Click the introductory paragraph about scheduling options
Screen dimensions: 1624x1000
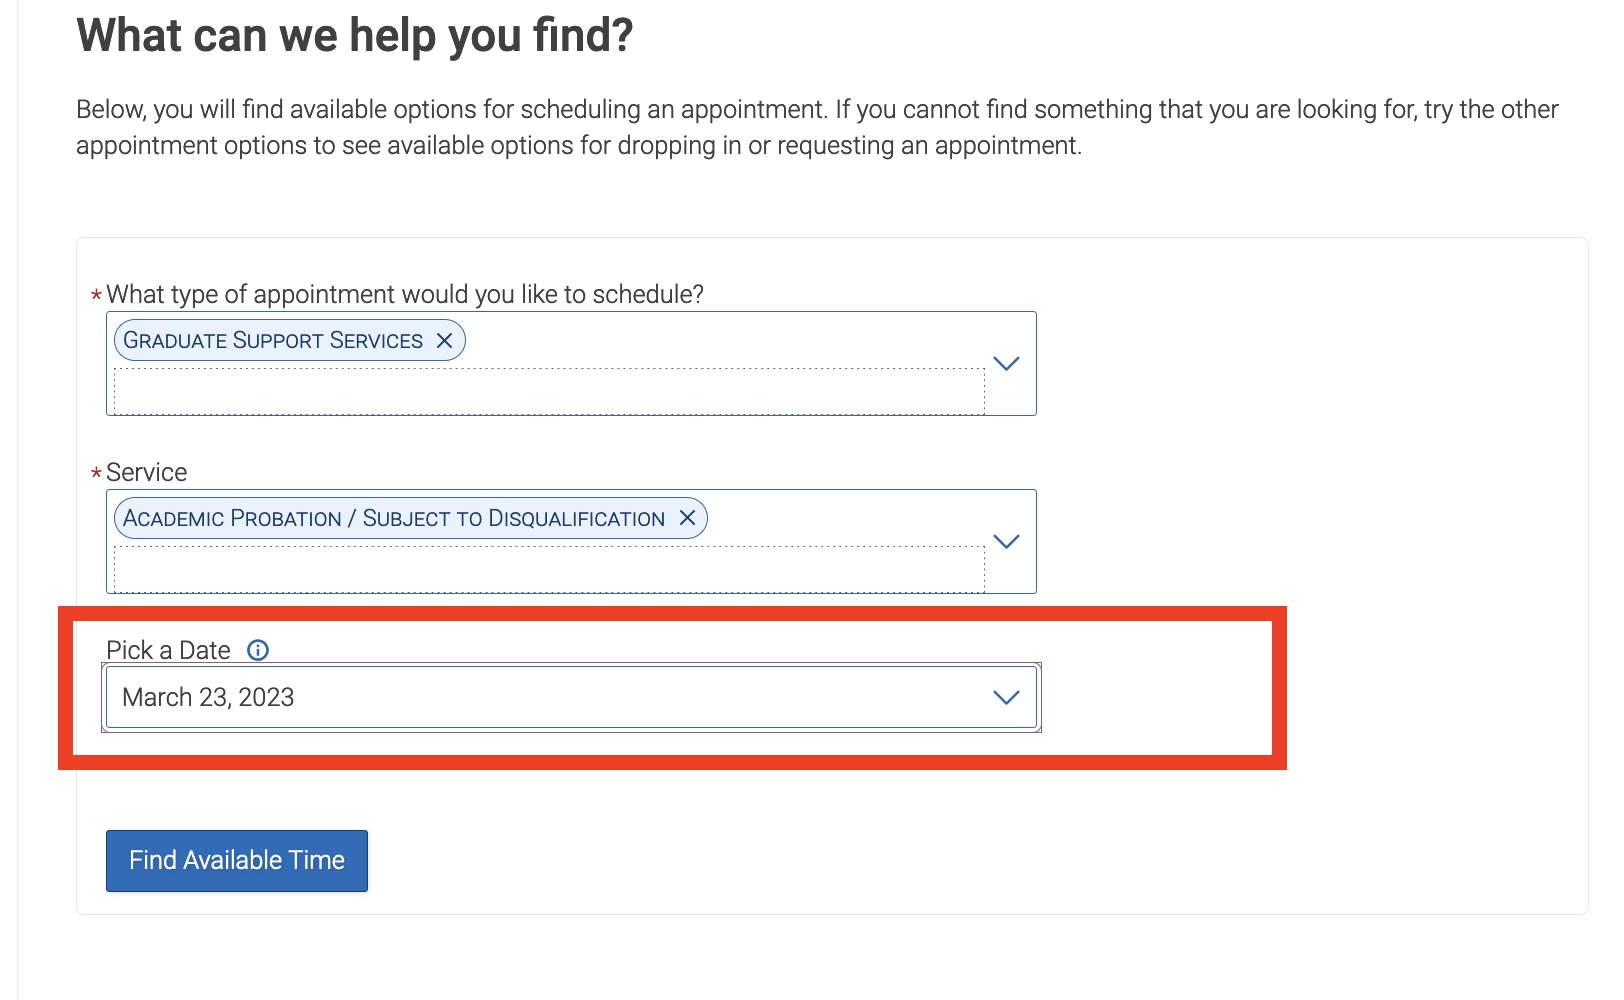tap(817, 127)
